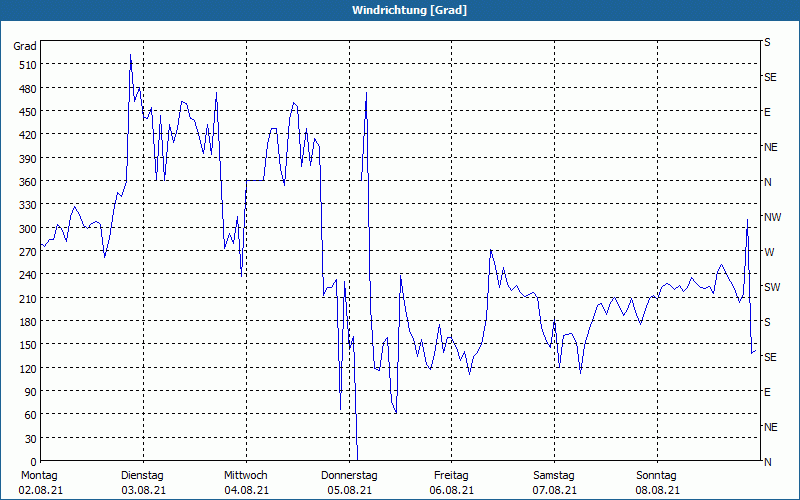
Task: Select the '480' left axis value
Action: pos(28,89)
